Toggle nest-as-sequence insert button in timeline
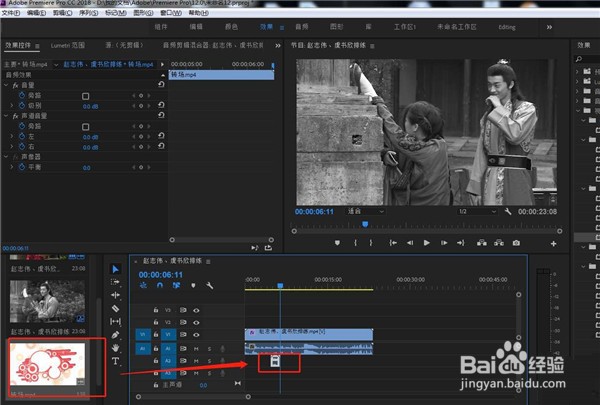Image resolution: width=600 pixels, height=405 pixels. (143, 286)
